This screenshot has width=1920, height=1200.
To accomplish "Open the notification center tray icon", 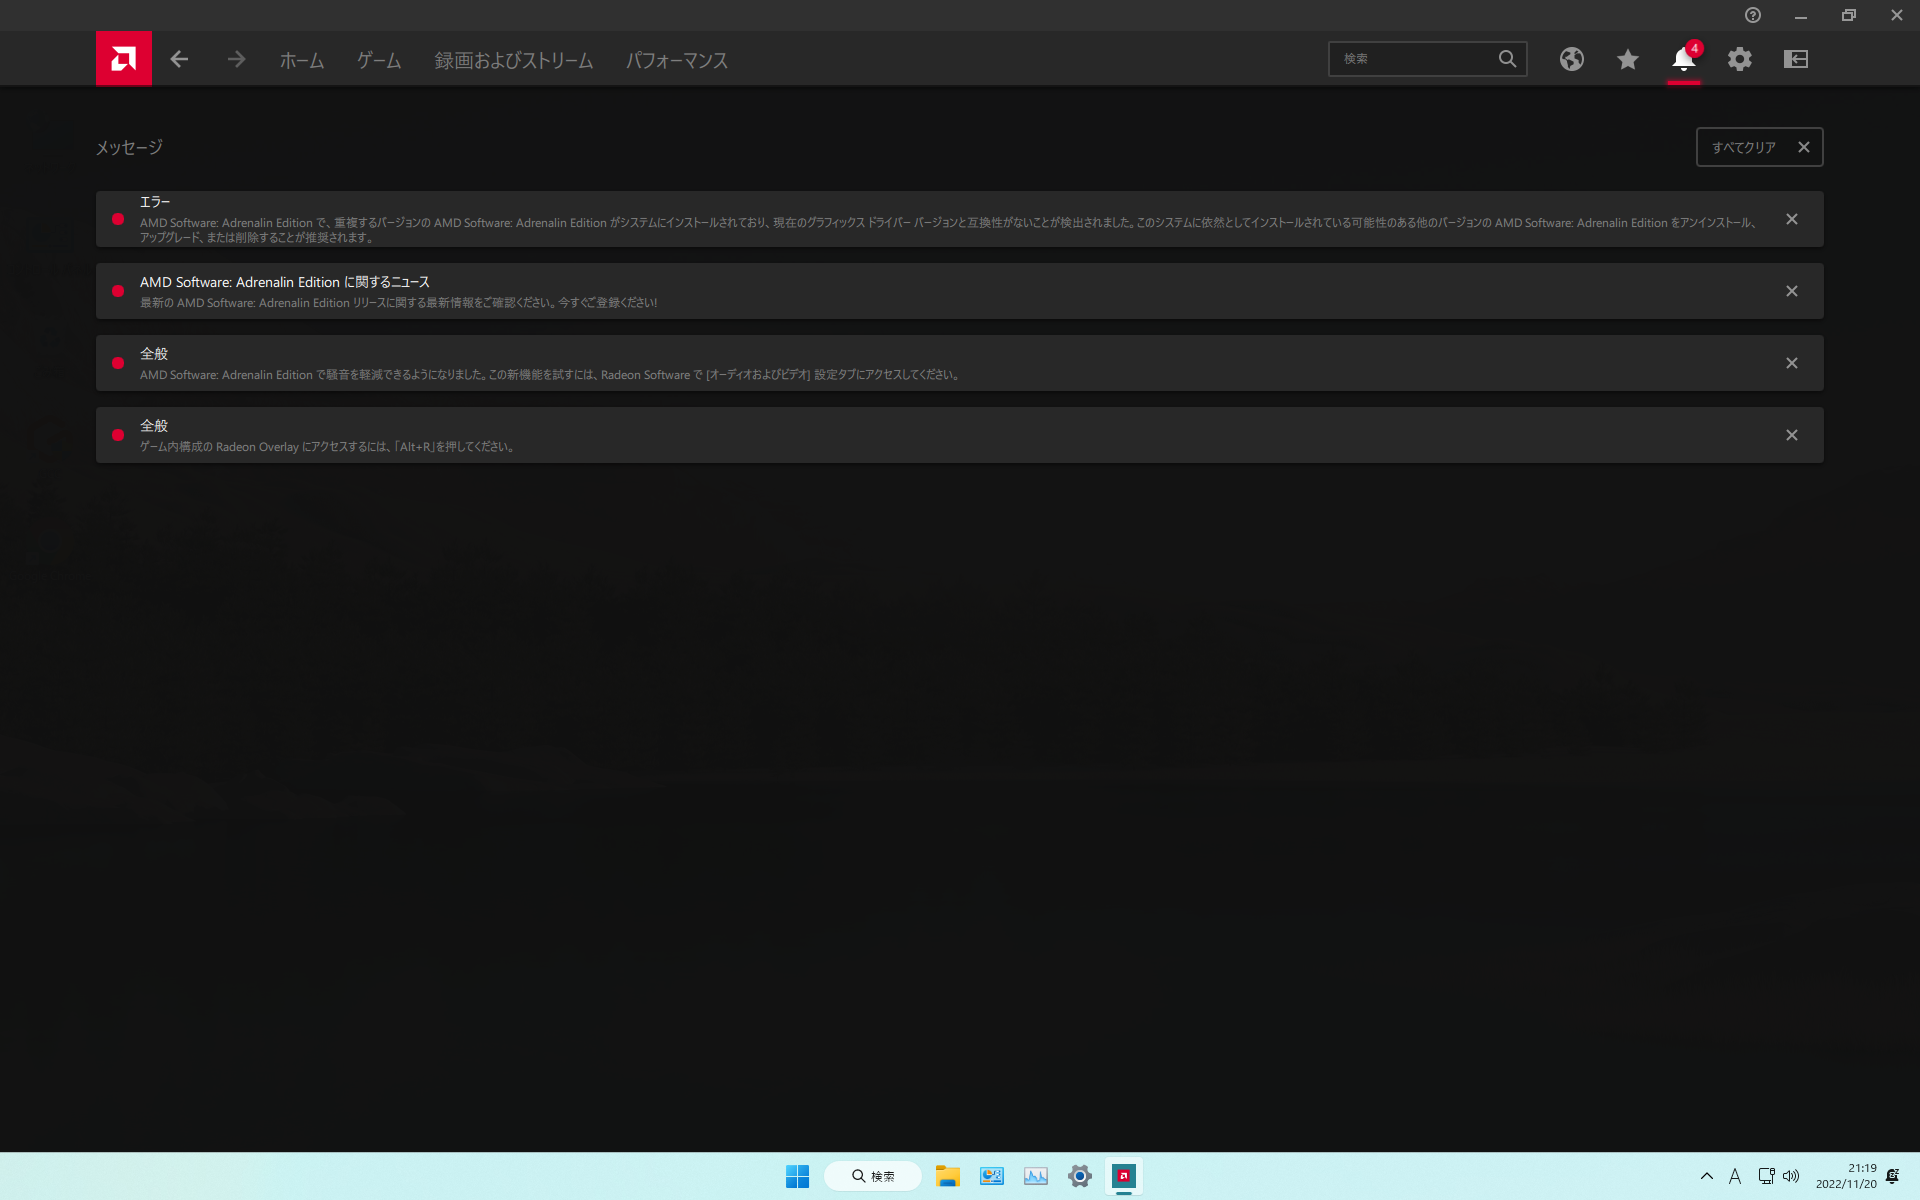I will pyautogui.click(x=1892, y=1176).
